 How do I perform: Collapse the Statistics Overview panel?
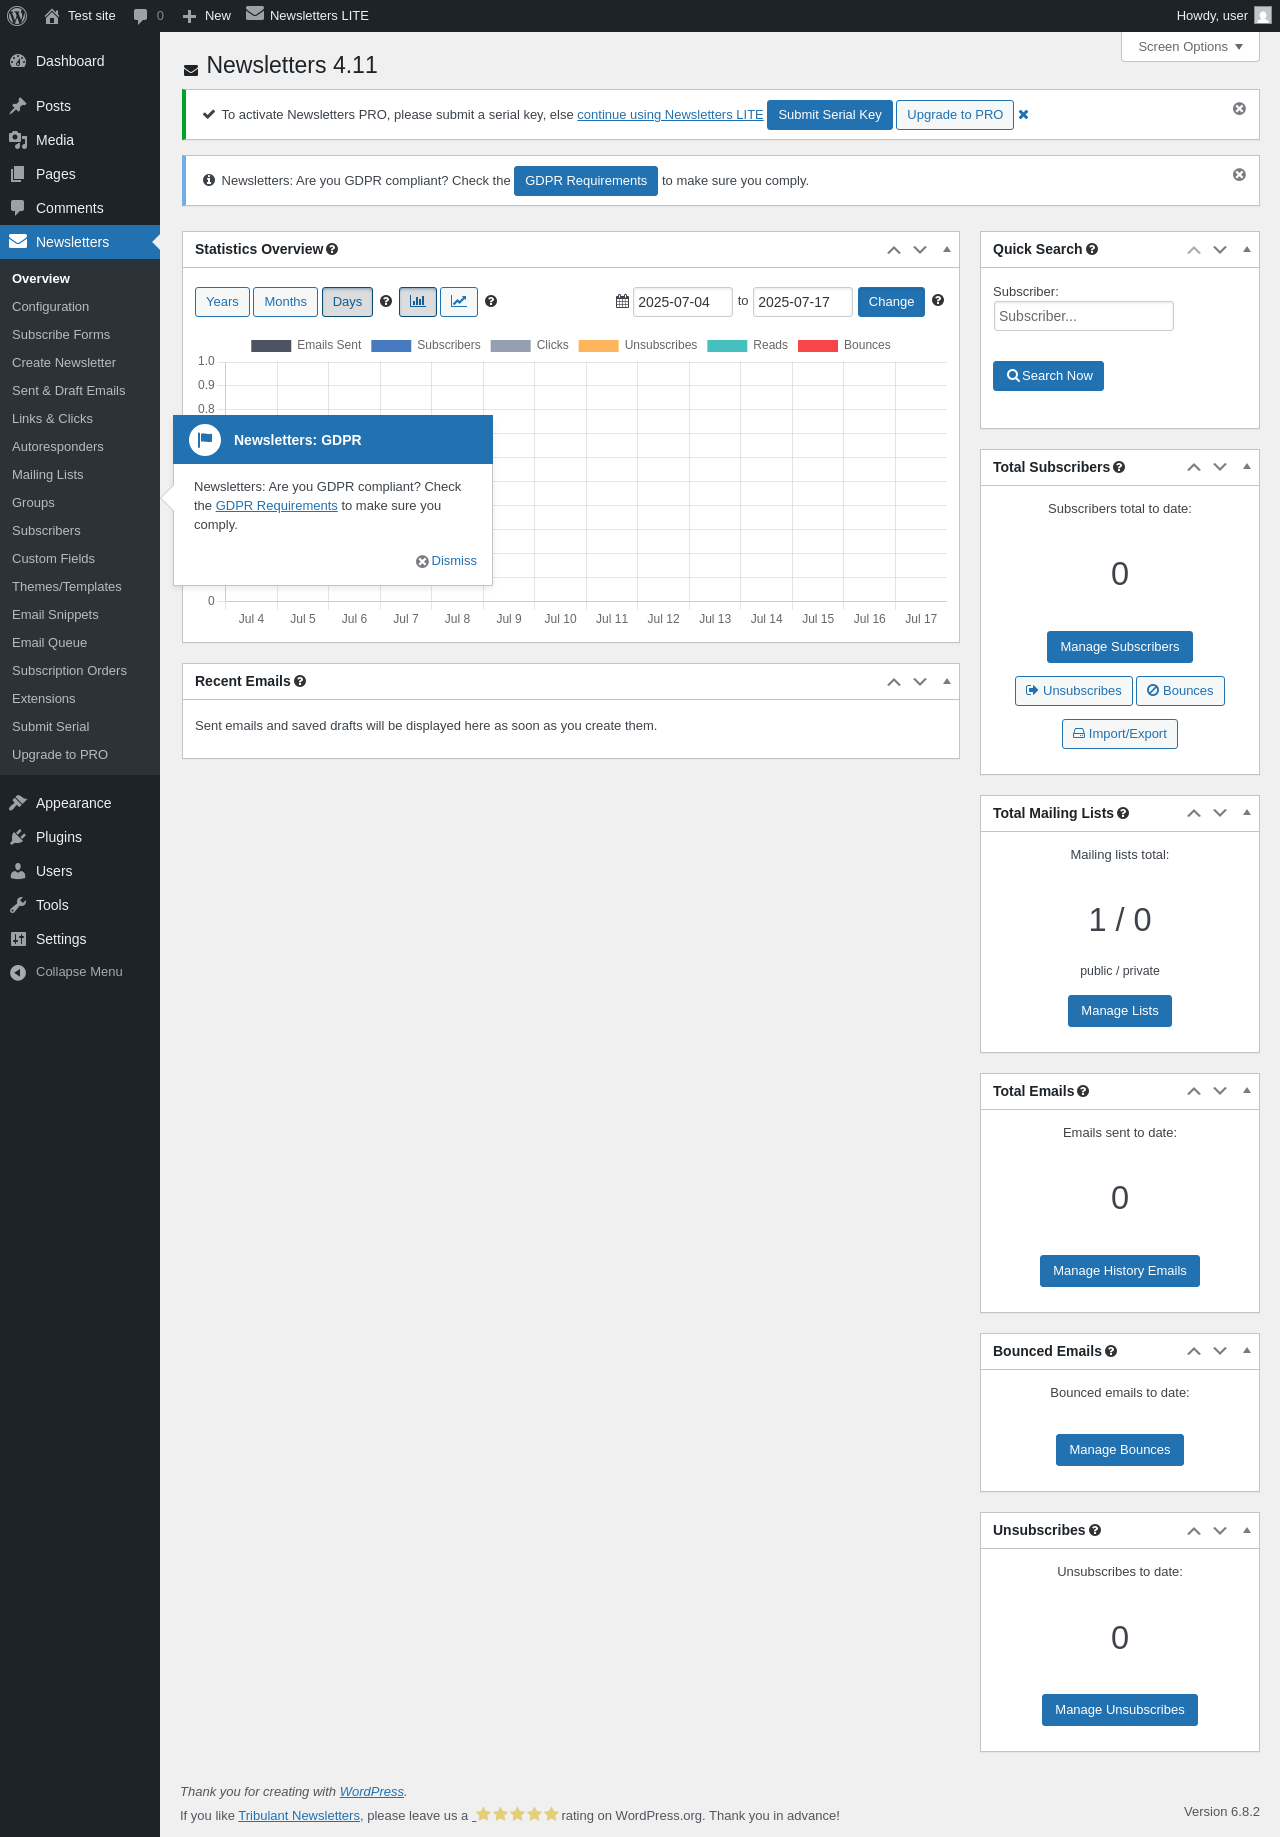[x=946, y=249]
